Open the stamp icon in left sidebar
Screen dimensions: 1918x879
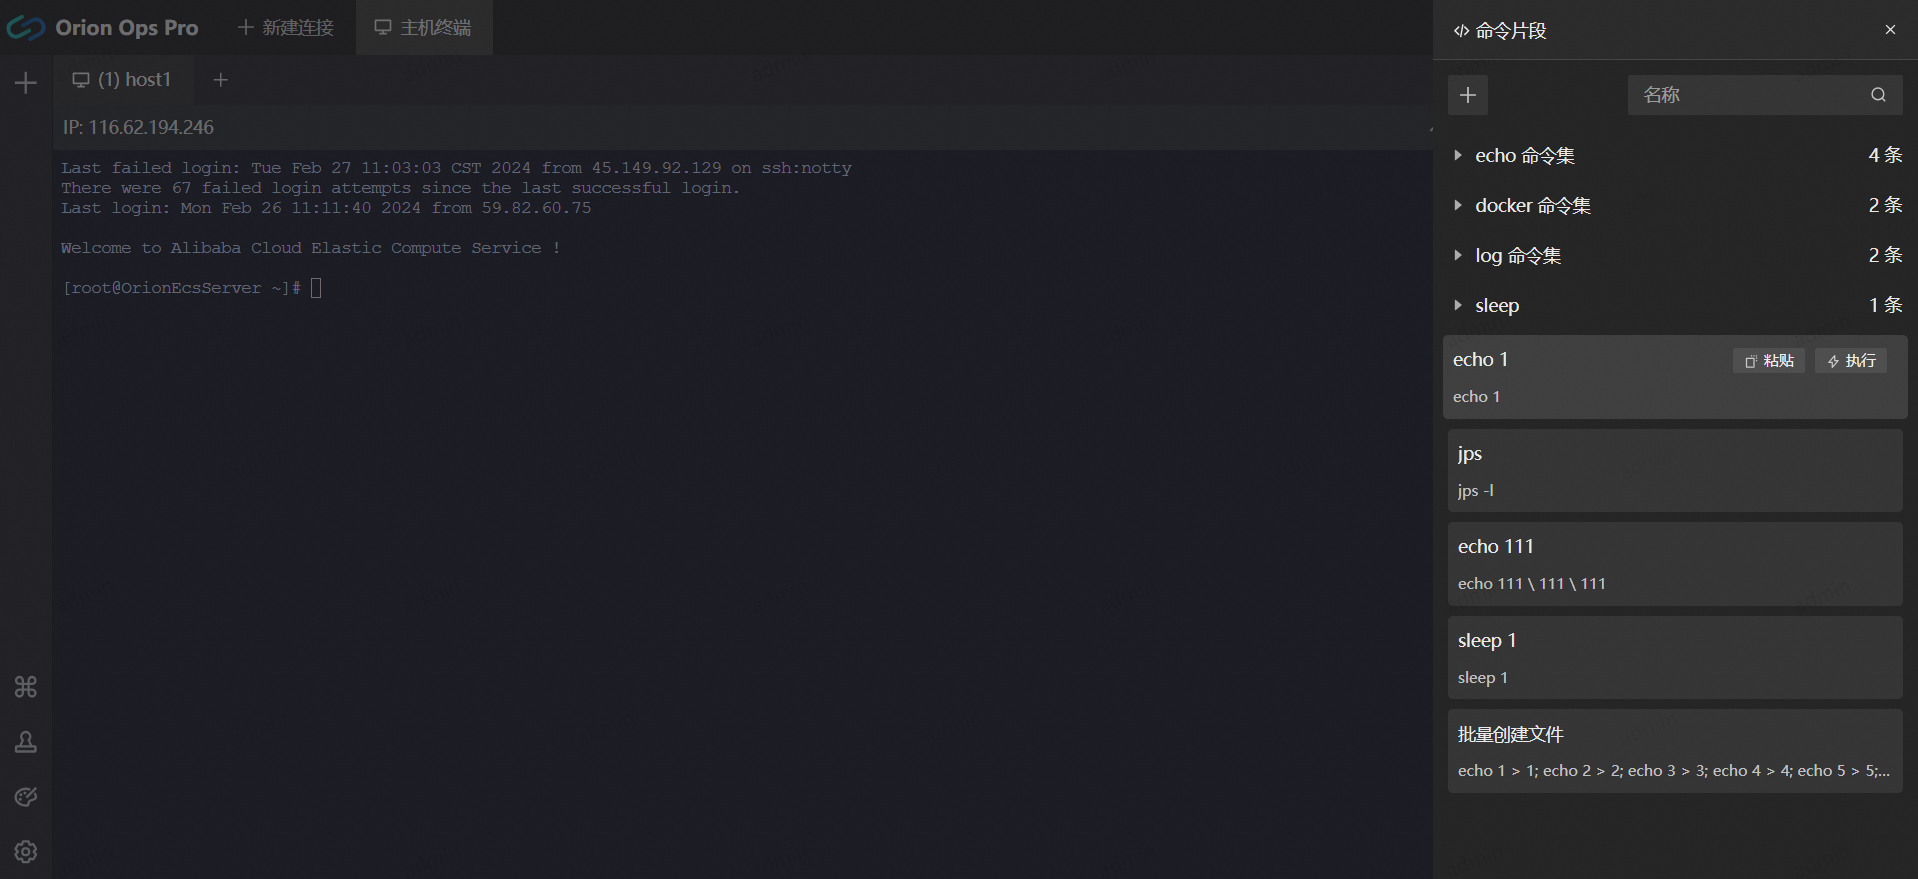tap(26, 742)
